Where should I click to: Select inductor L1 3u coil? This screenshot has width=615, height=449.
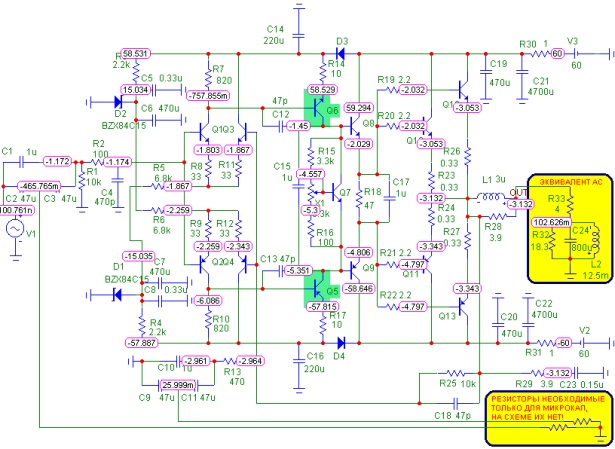click(x=490, y=196)
